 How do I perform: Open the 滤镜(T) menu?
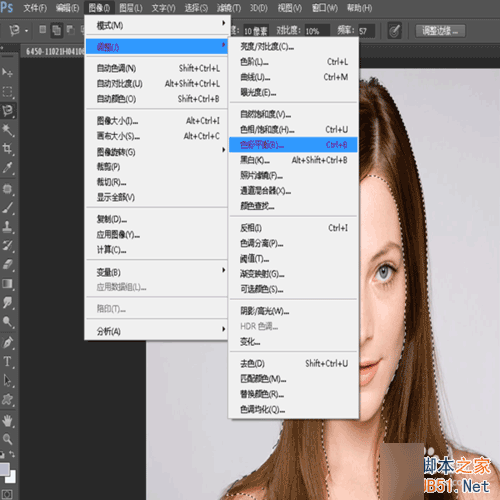point(229,8)
